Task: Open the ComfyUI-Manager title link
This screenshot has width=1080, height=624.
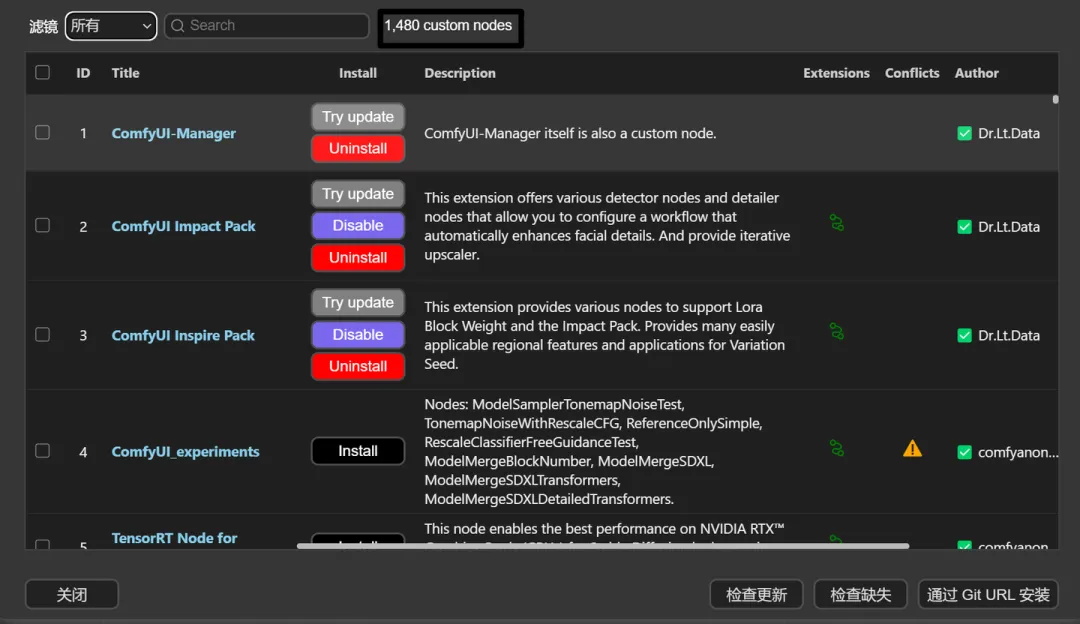Action: tap(174, 134)
